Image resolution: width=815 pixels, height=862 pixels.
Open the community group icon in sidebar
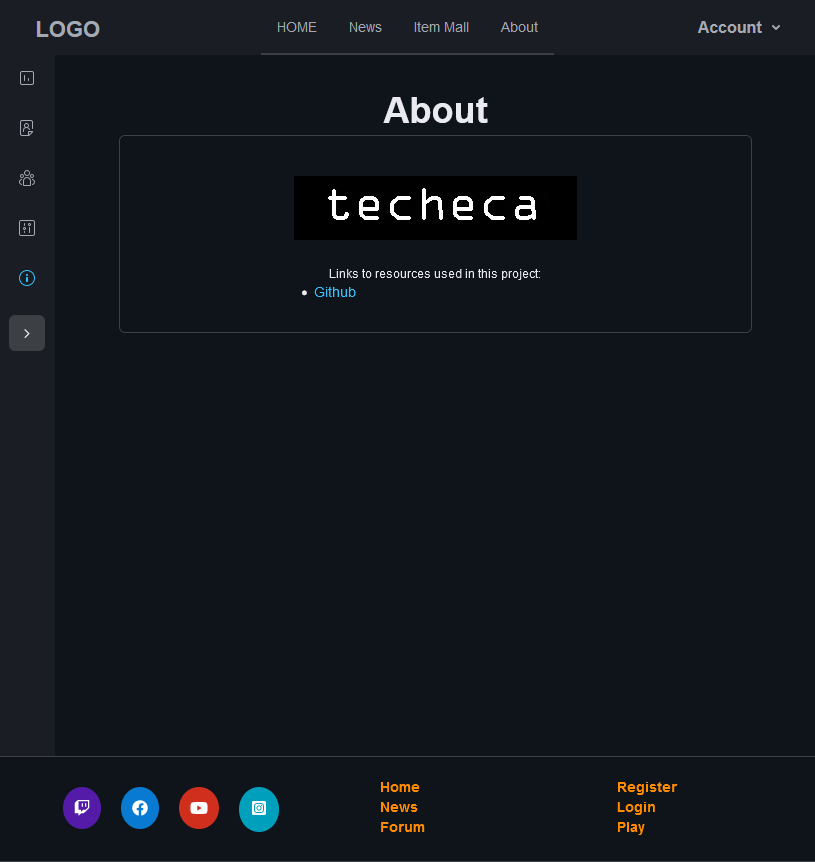[27, 178]
